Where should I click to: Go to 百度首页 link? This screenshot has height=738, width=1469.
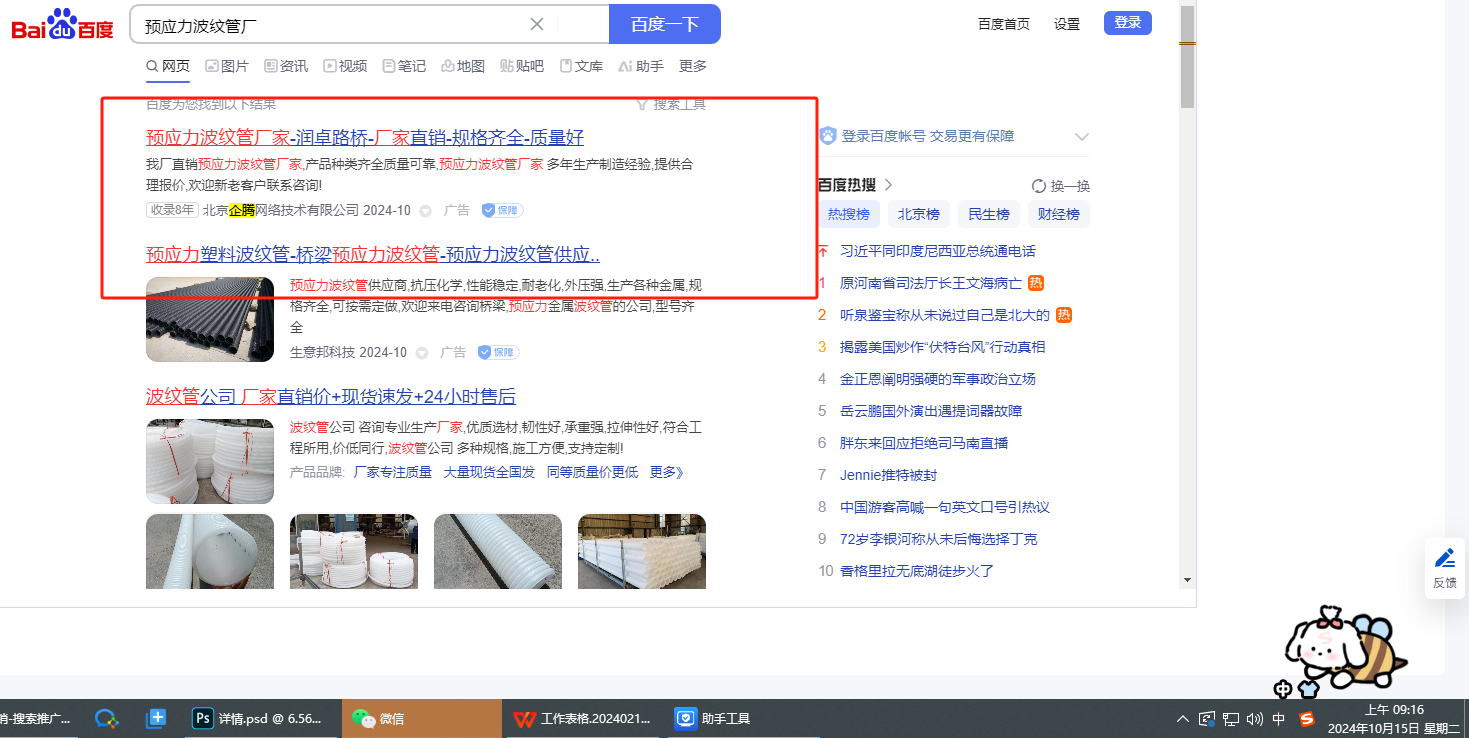(x=1004, y=24)
